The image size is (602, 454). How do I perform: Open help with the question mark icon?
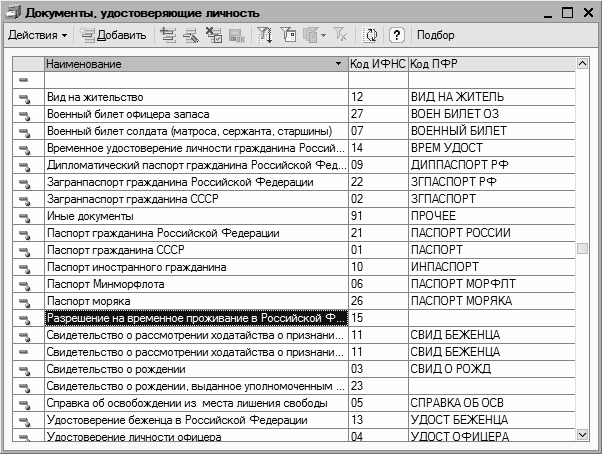(x=396, y=35)
